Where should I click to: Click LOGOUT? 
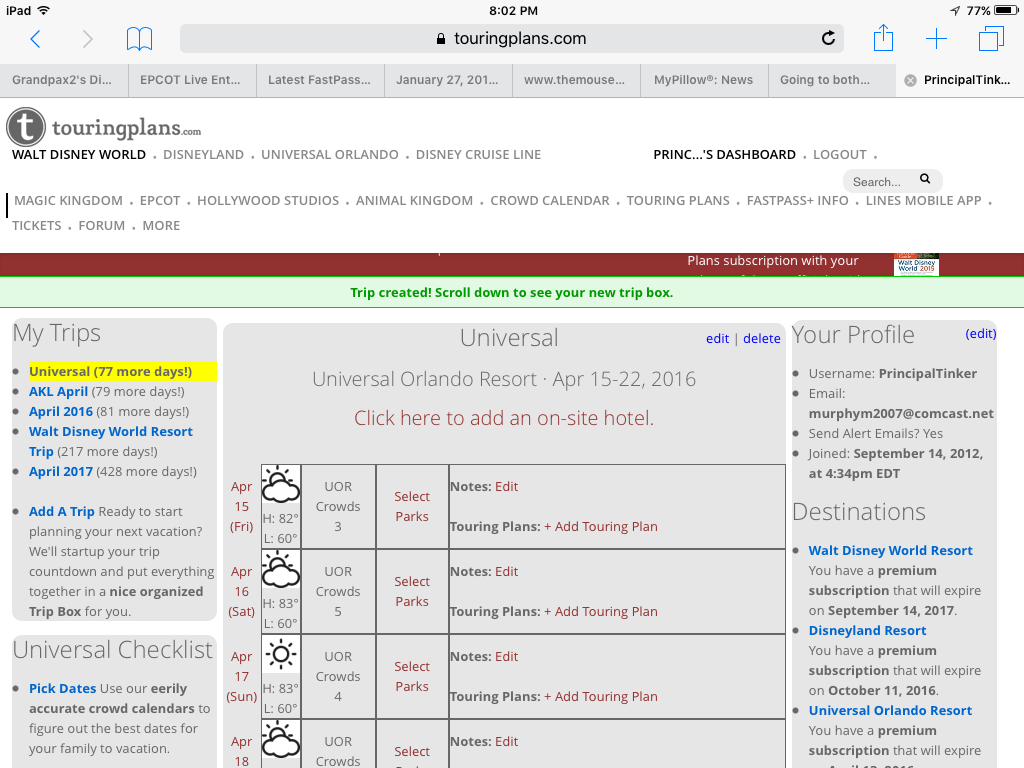pyautogui.click(x=839, y=155)
